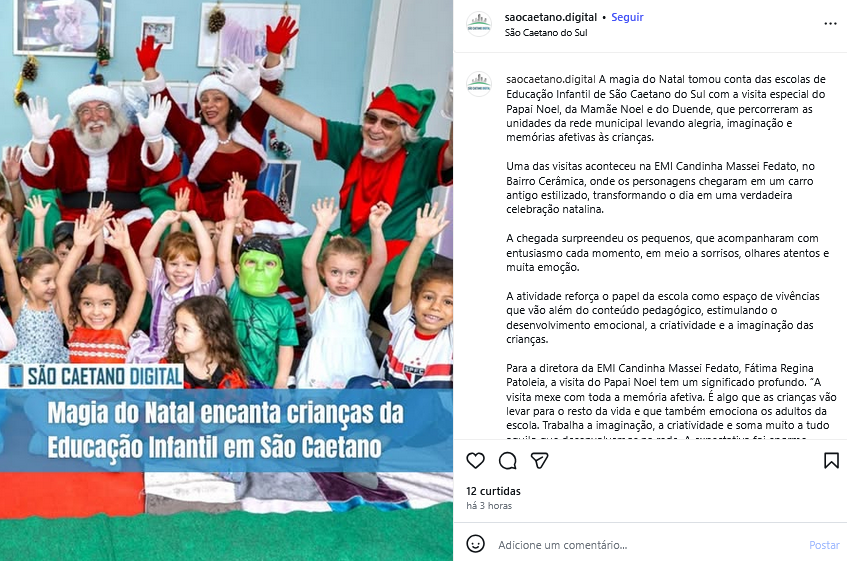Open the three-dot more options menu
The width and height of the screenshot is (847, 561).
coord(830,24)
